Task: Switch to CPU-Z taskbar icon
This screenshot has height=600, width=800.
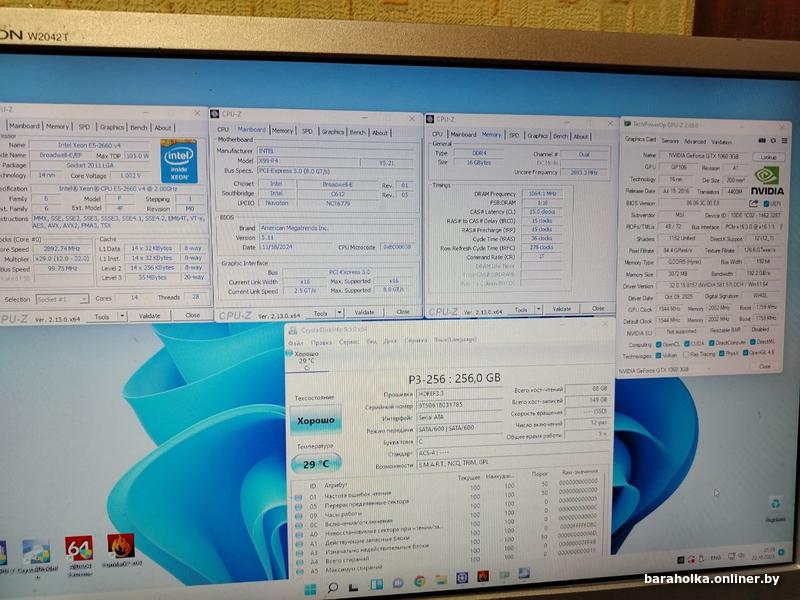Action: tap(462, 578)
